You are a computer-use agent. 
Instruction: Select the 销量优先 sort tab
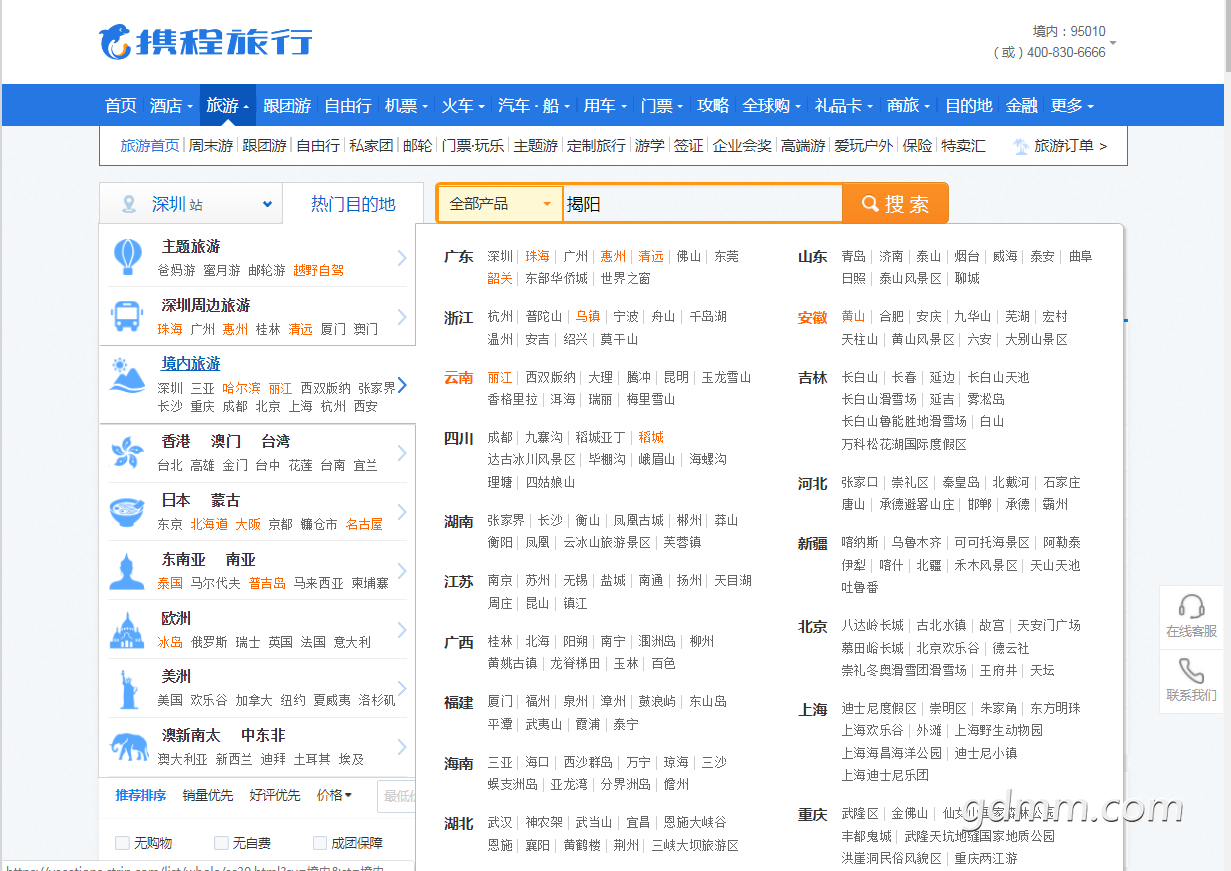click(x=208, y=795)
